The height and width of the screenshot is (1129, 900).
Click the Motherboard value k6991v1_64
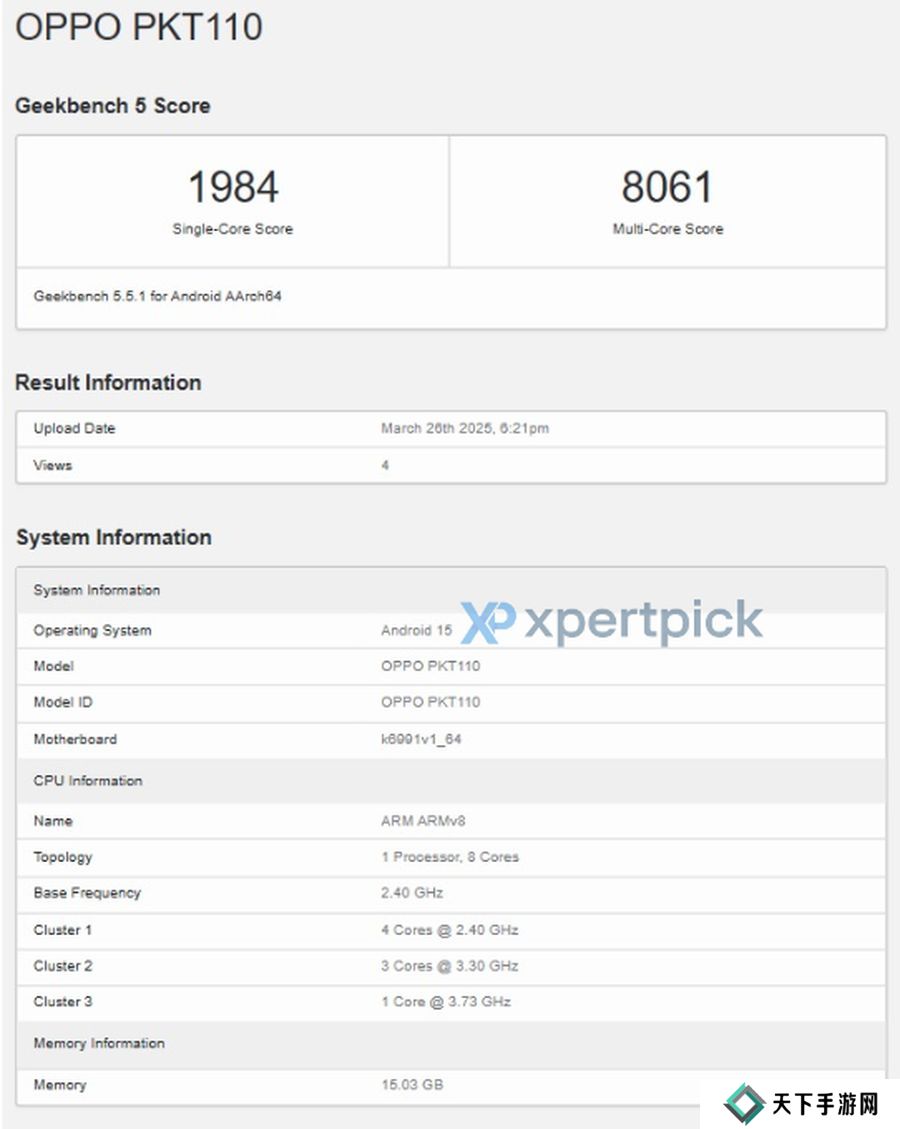click(x=421, y=739)
